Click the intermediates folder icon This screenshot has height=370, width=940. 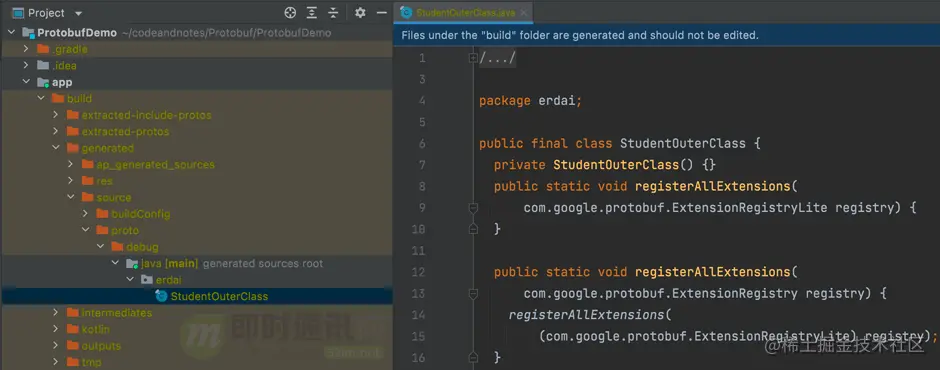point(73,312)
